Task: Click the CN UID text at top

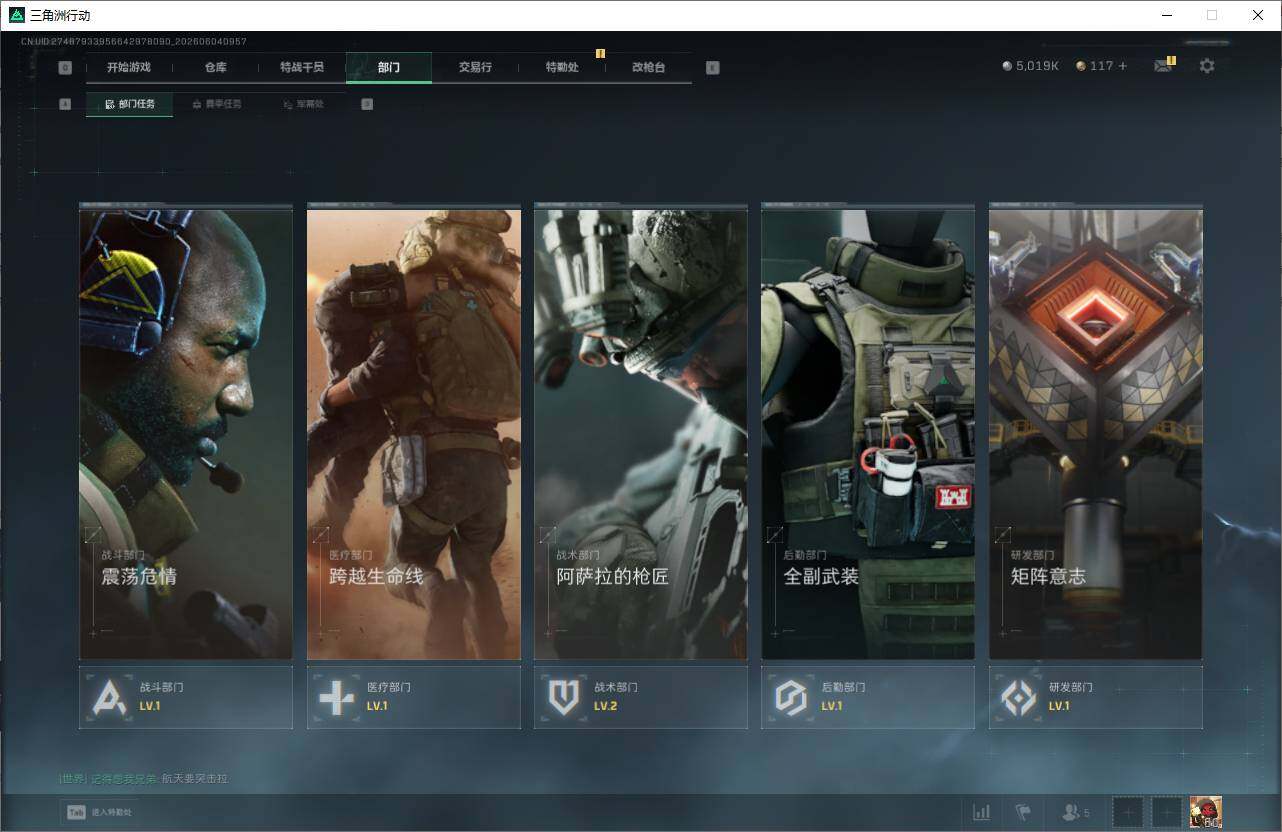Action: click(x=133, y=41)
